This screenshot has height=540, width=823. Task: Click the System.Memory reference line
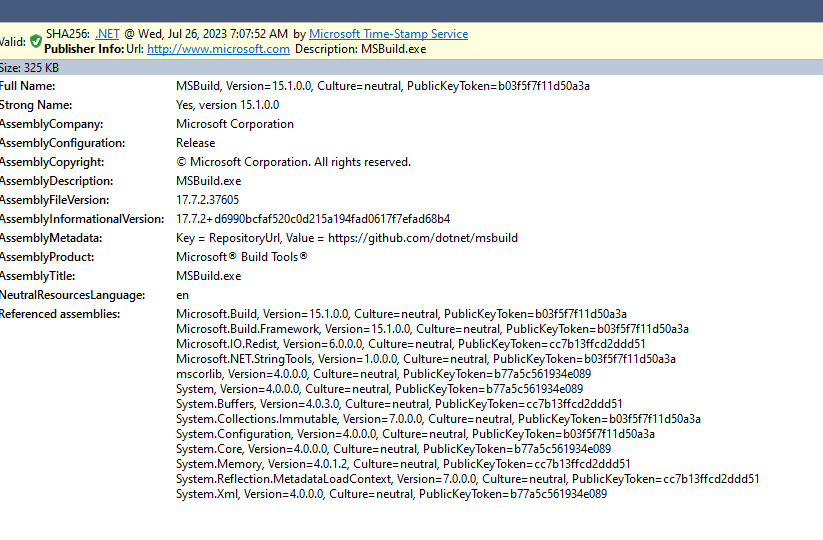click(x=403, y=464)
